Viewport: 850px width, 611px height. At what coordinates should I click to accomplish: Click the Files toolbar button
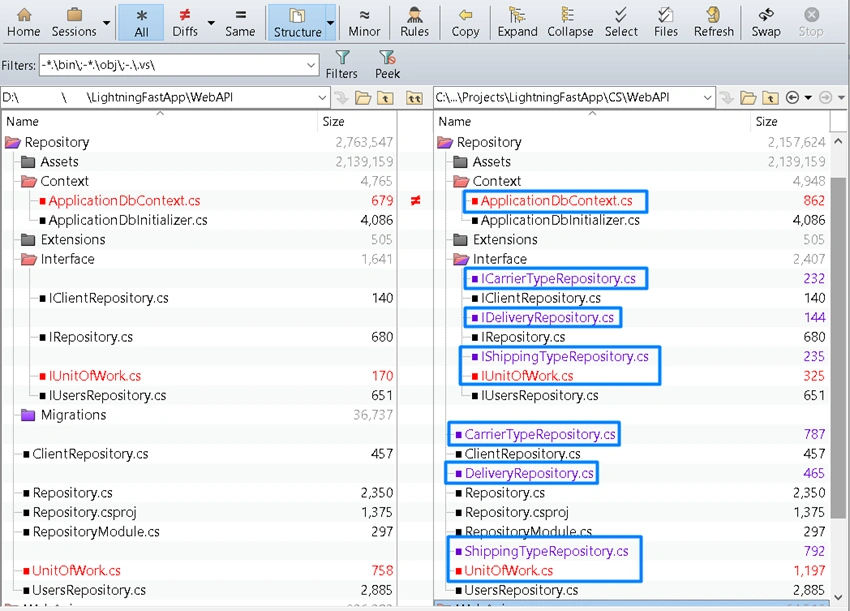point(666,22)
